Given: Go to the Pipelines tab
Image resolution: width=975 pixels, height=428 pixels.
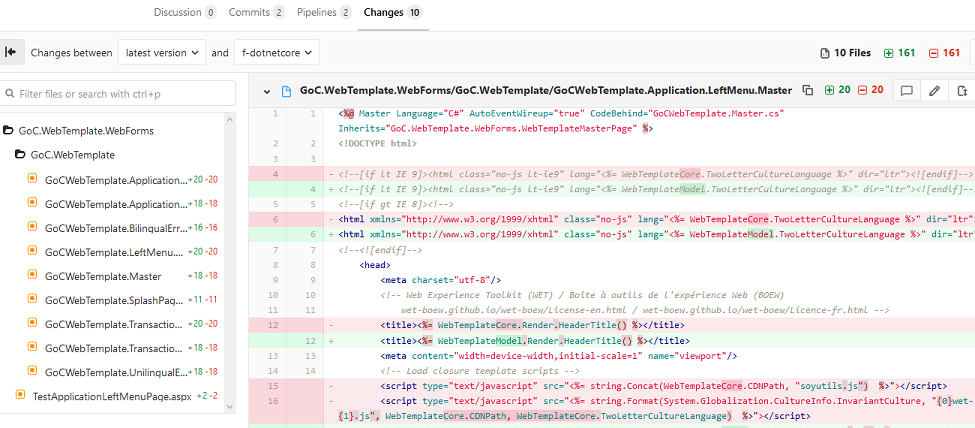Looking at the screenshot, I should click(x=324, y=12).
